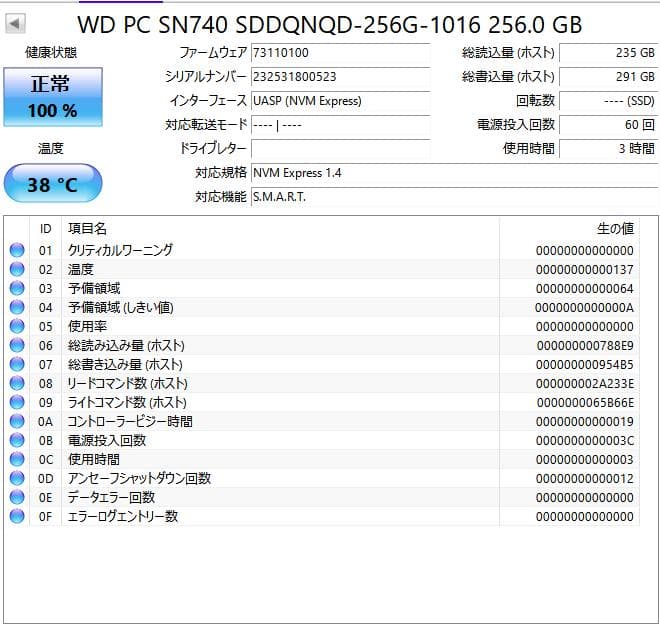
Task: Click the 38 °C temperature indicator
Action: pos(53,183)
